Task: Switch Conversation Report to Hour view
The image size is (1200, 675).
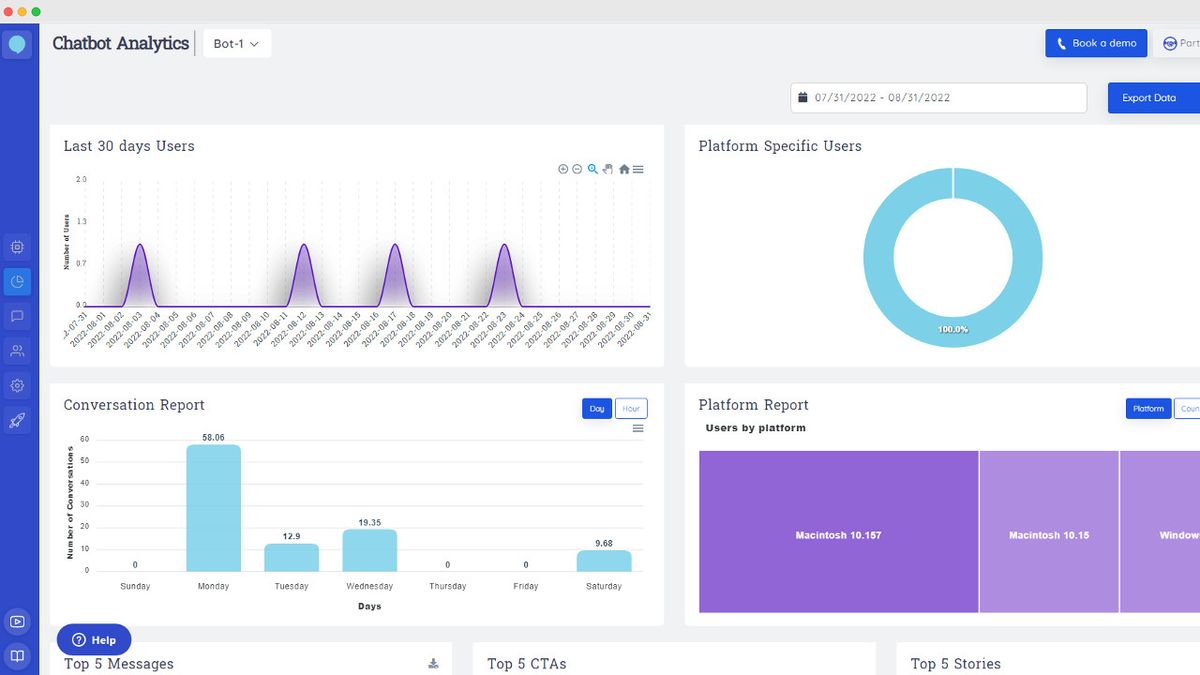Action: pos(631,408)
